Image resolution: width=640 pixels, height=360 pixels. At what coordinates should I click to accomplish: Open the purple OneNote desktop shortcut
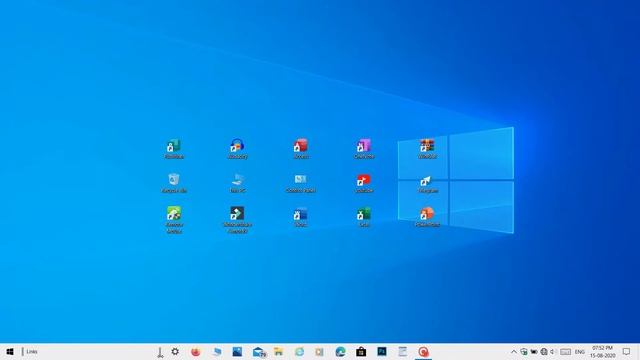364,149
